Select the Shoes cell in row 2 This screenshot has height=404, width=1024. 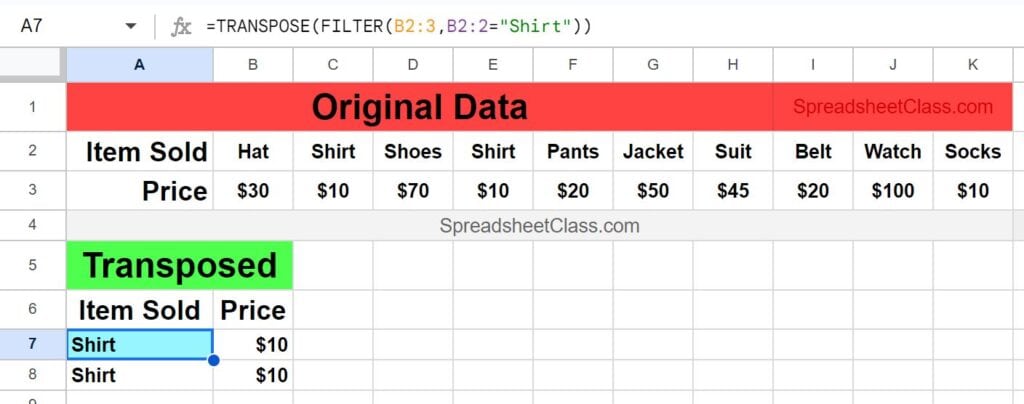point(413,151)
